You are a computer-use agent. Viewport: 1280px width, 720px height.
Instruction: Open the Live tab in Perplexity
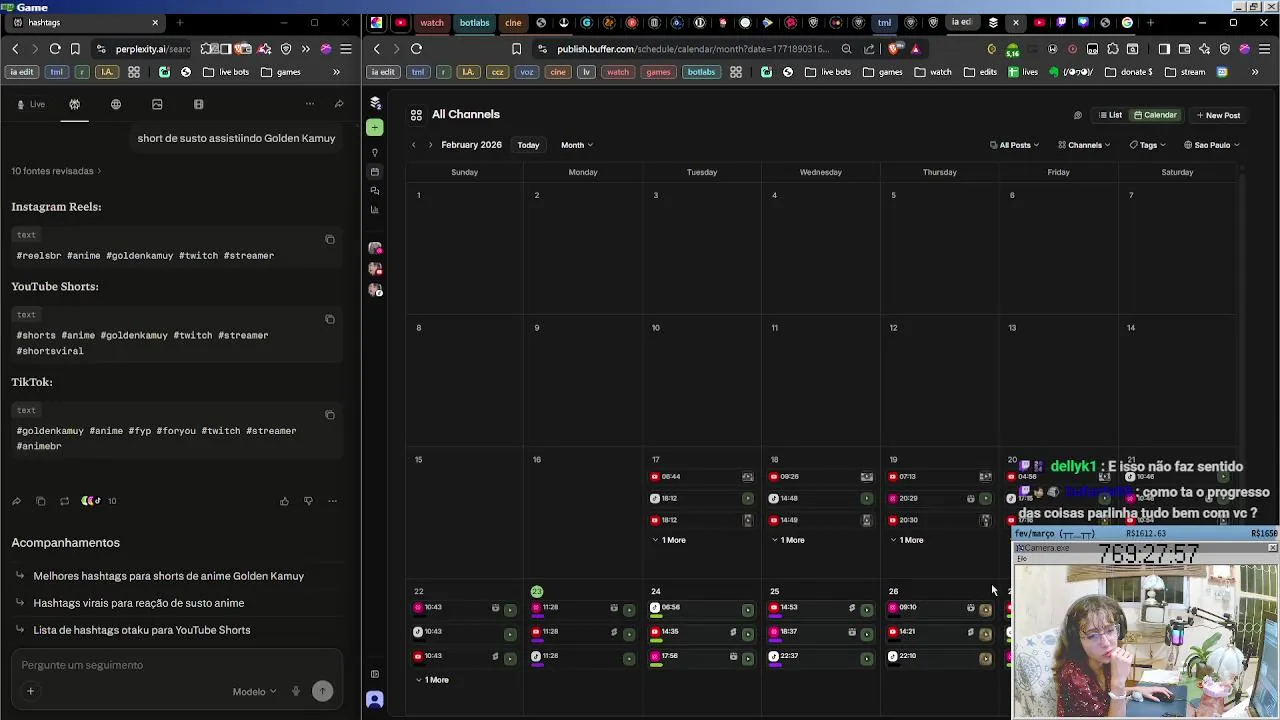31,104
